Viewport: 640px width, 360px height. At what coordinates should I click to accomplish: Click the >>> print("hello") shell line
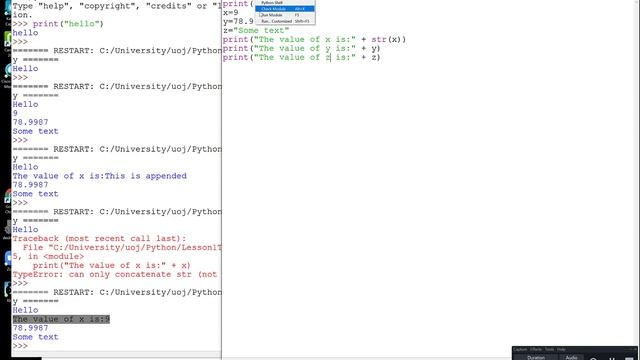pos(58,24)
